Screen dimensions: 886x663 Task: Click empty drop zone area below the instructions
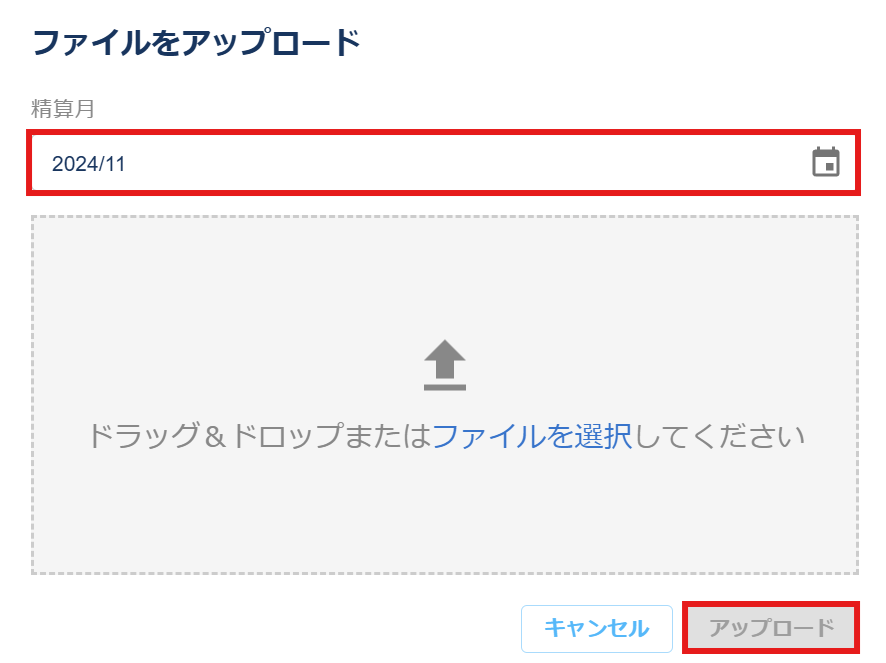click(x=445, y=512)
